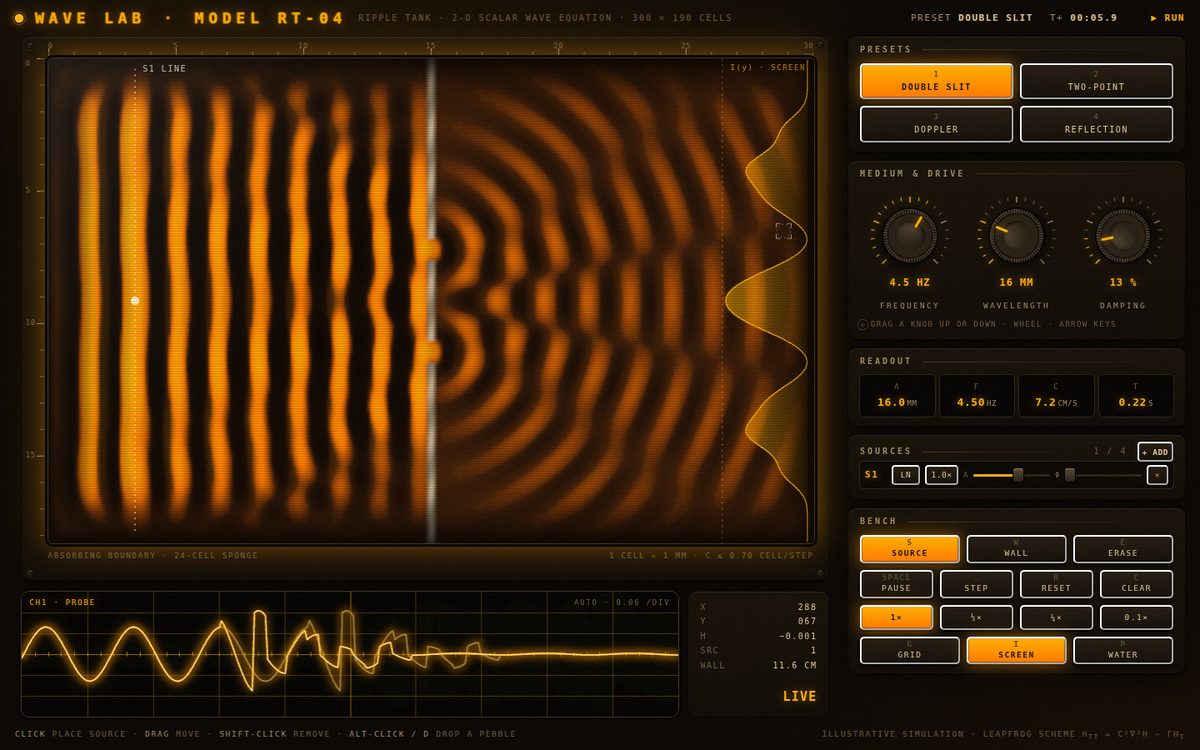Click the 'Absorbing boundary · 24-cell sponge' caption
The image size is (1200, 750).
[153, 555]
